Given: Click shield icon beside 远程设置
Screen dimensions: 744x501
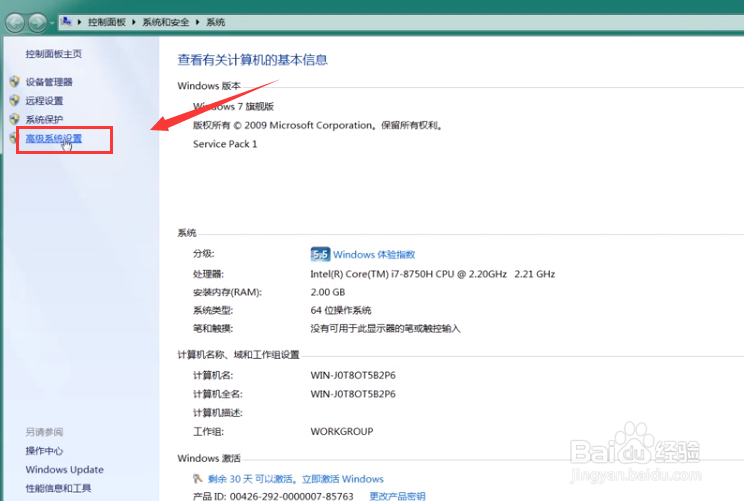Looking at the screenshot, I should pyautogui.click(x=15, y=100).
